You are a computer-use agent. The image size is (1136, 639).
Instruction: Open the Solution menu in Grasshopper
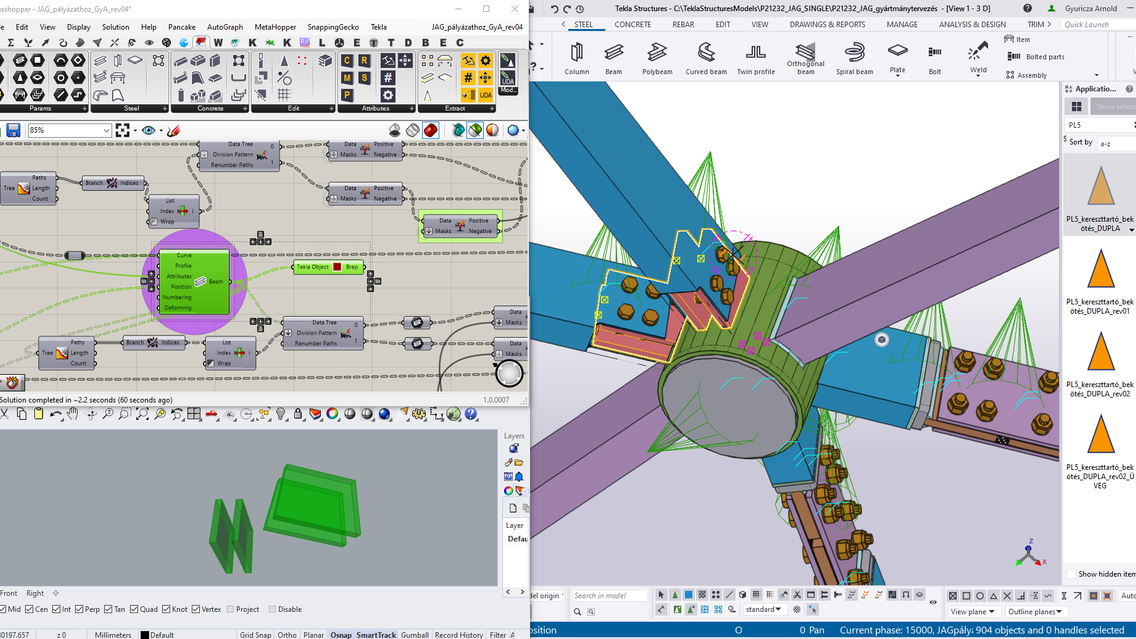[115, 27]
